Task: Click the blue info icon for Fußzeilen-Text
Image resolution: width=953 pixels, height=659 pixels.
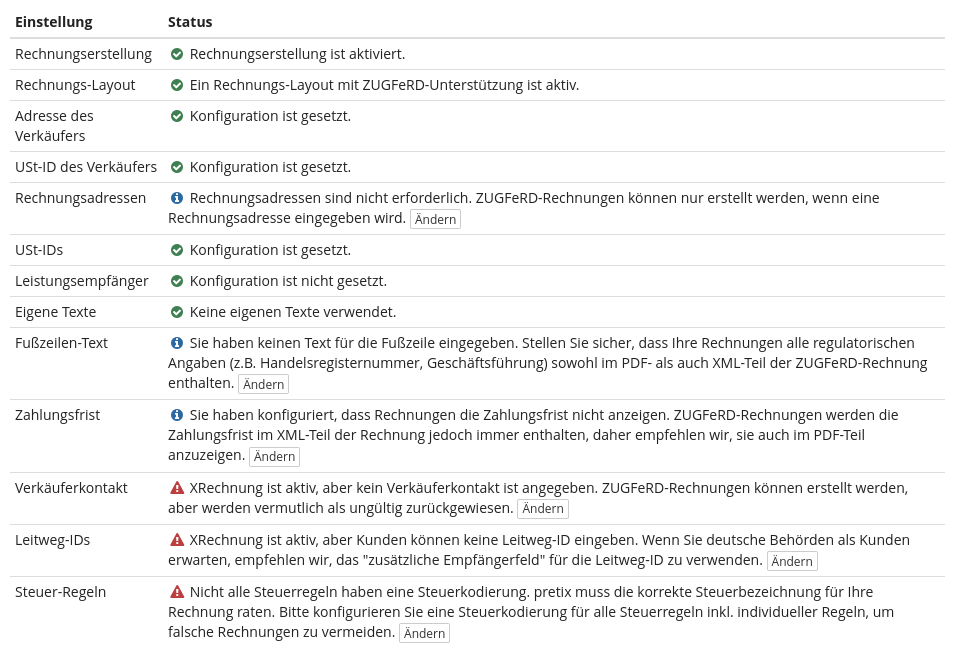Action: click(x=177, y=343)
